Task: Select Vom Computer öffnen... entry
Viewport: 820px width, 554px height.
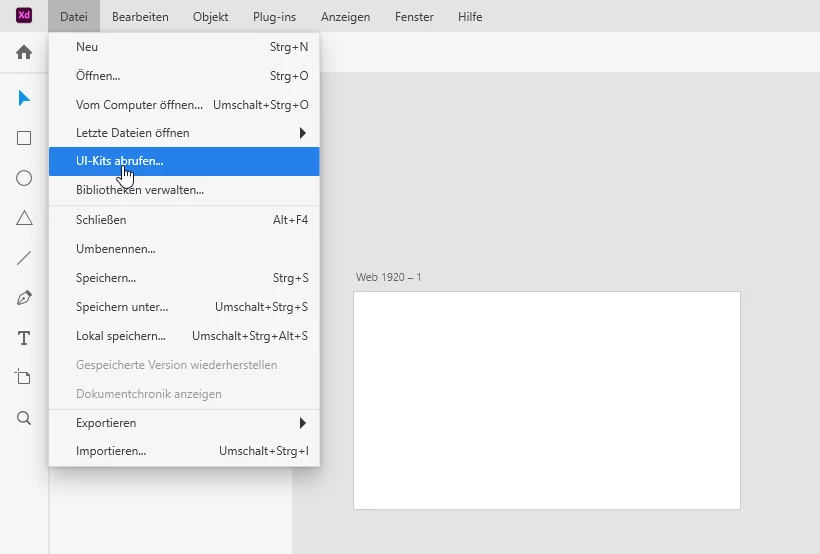Action: coord(184,105)
